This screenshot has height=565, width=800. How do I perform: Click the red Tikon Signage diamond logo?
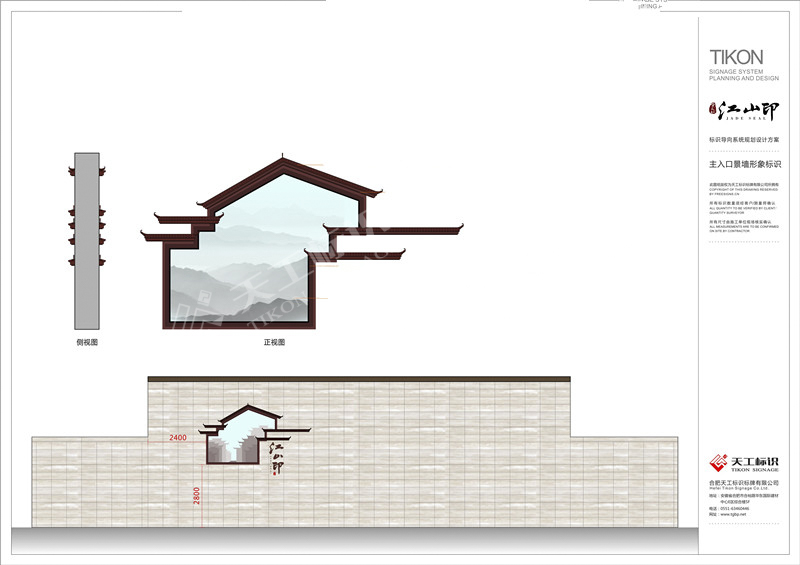[718, 463]
